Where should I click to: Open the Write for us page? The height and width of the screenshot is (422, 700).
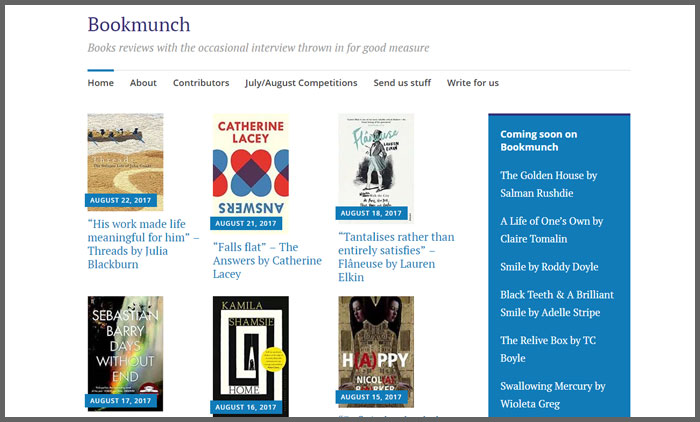473,83
